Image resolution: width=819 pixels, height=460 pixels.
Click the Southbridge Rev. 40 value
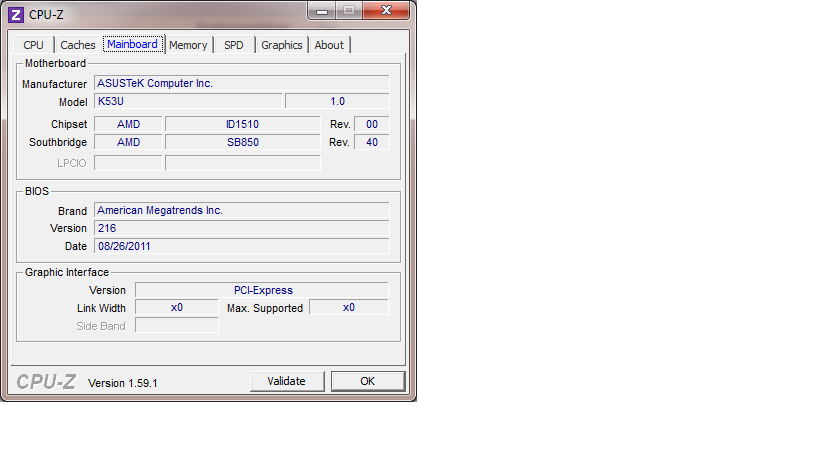[372, 142]
